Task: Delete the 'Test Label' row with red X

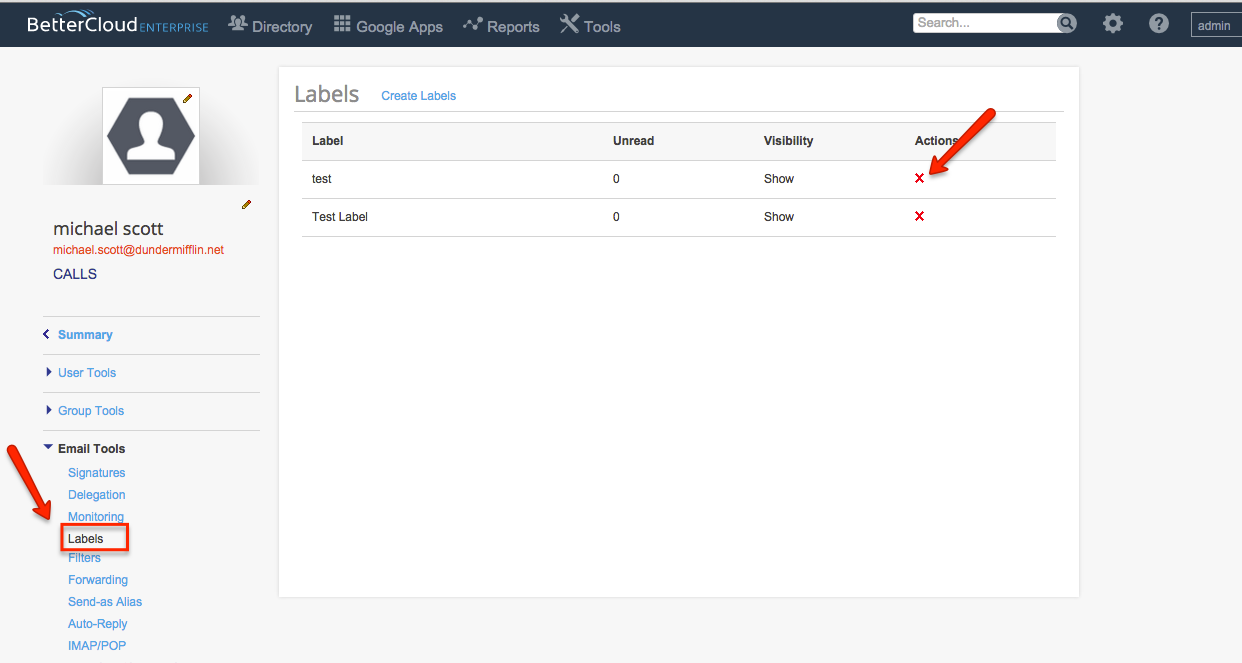Action: pos(919,216)
